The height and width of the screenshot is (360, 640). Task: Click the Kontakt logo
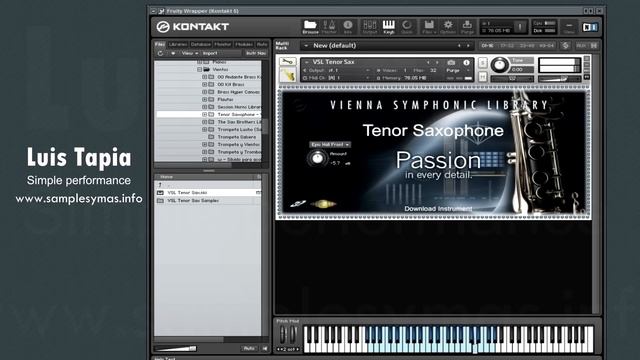click(x=193, y=27)
